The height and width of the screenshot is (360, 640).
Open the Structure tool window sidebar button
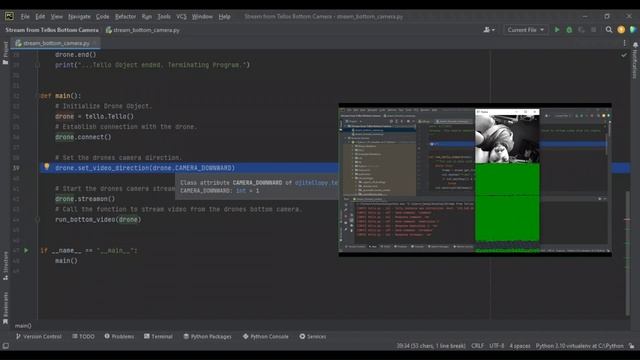click(5, 266)
